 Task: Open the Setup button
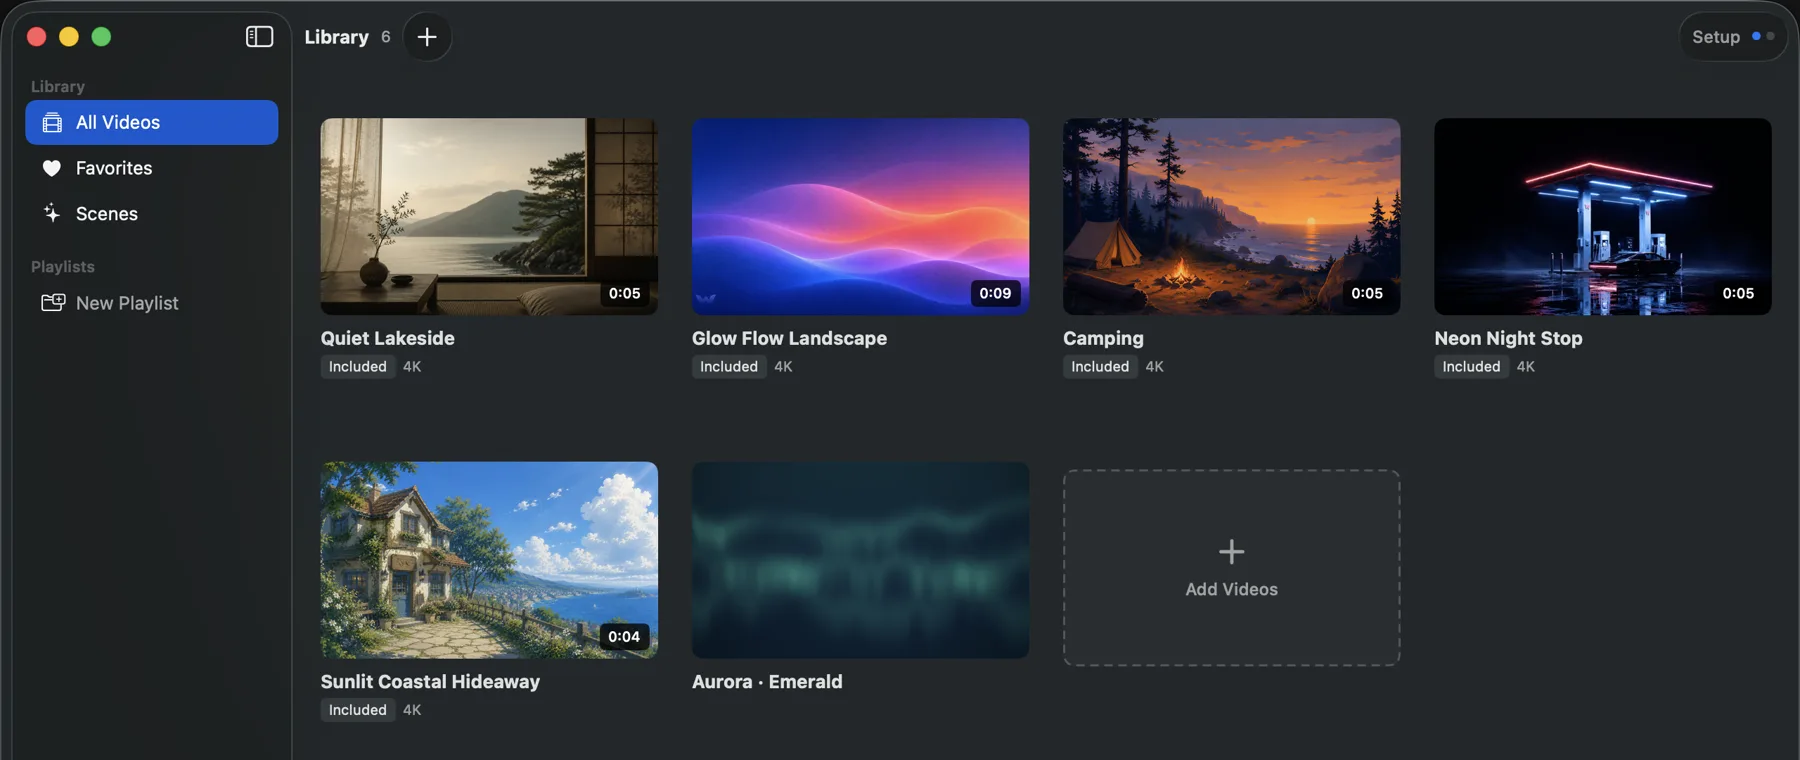point(1732,37)
